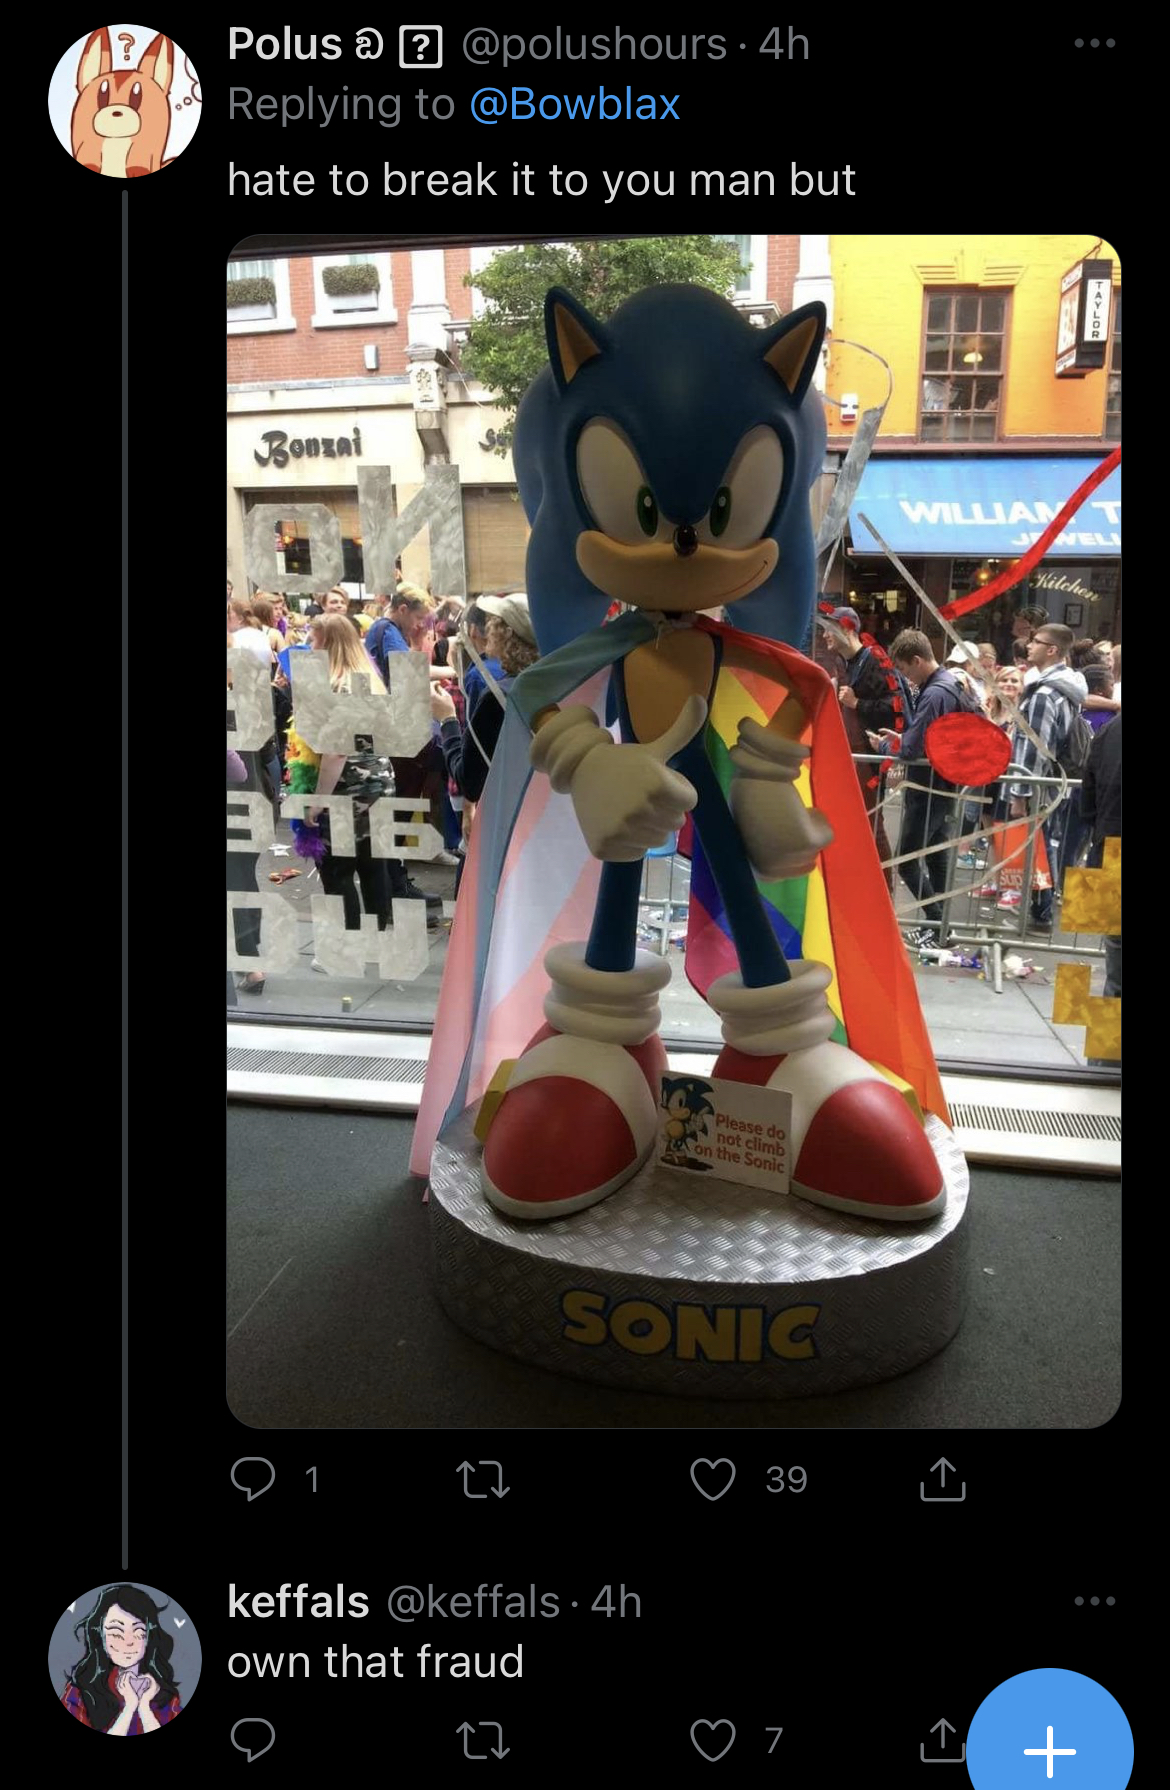Open more options for Polus tweet
1170x1790 pixels.
coord(1094,43)
